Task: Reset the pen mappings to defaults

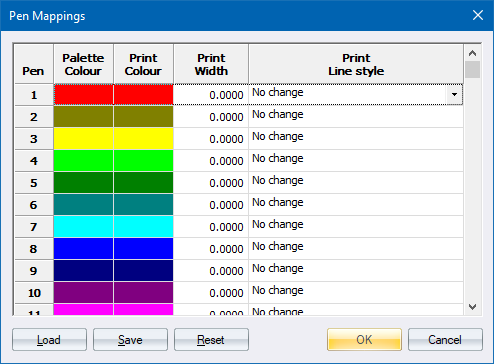Action: point(211,340)
